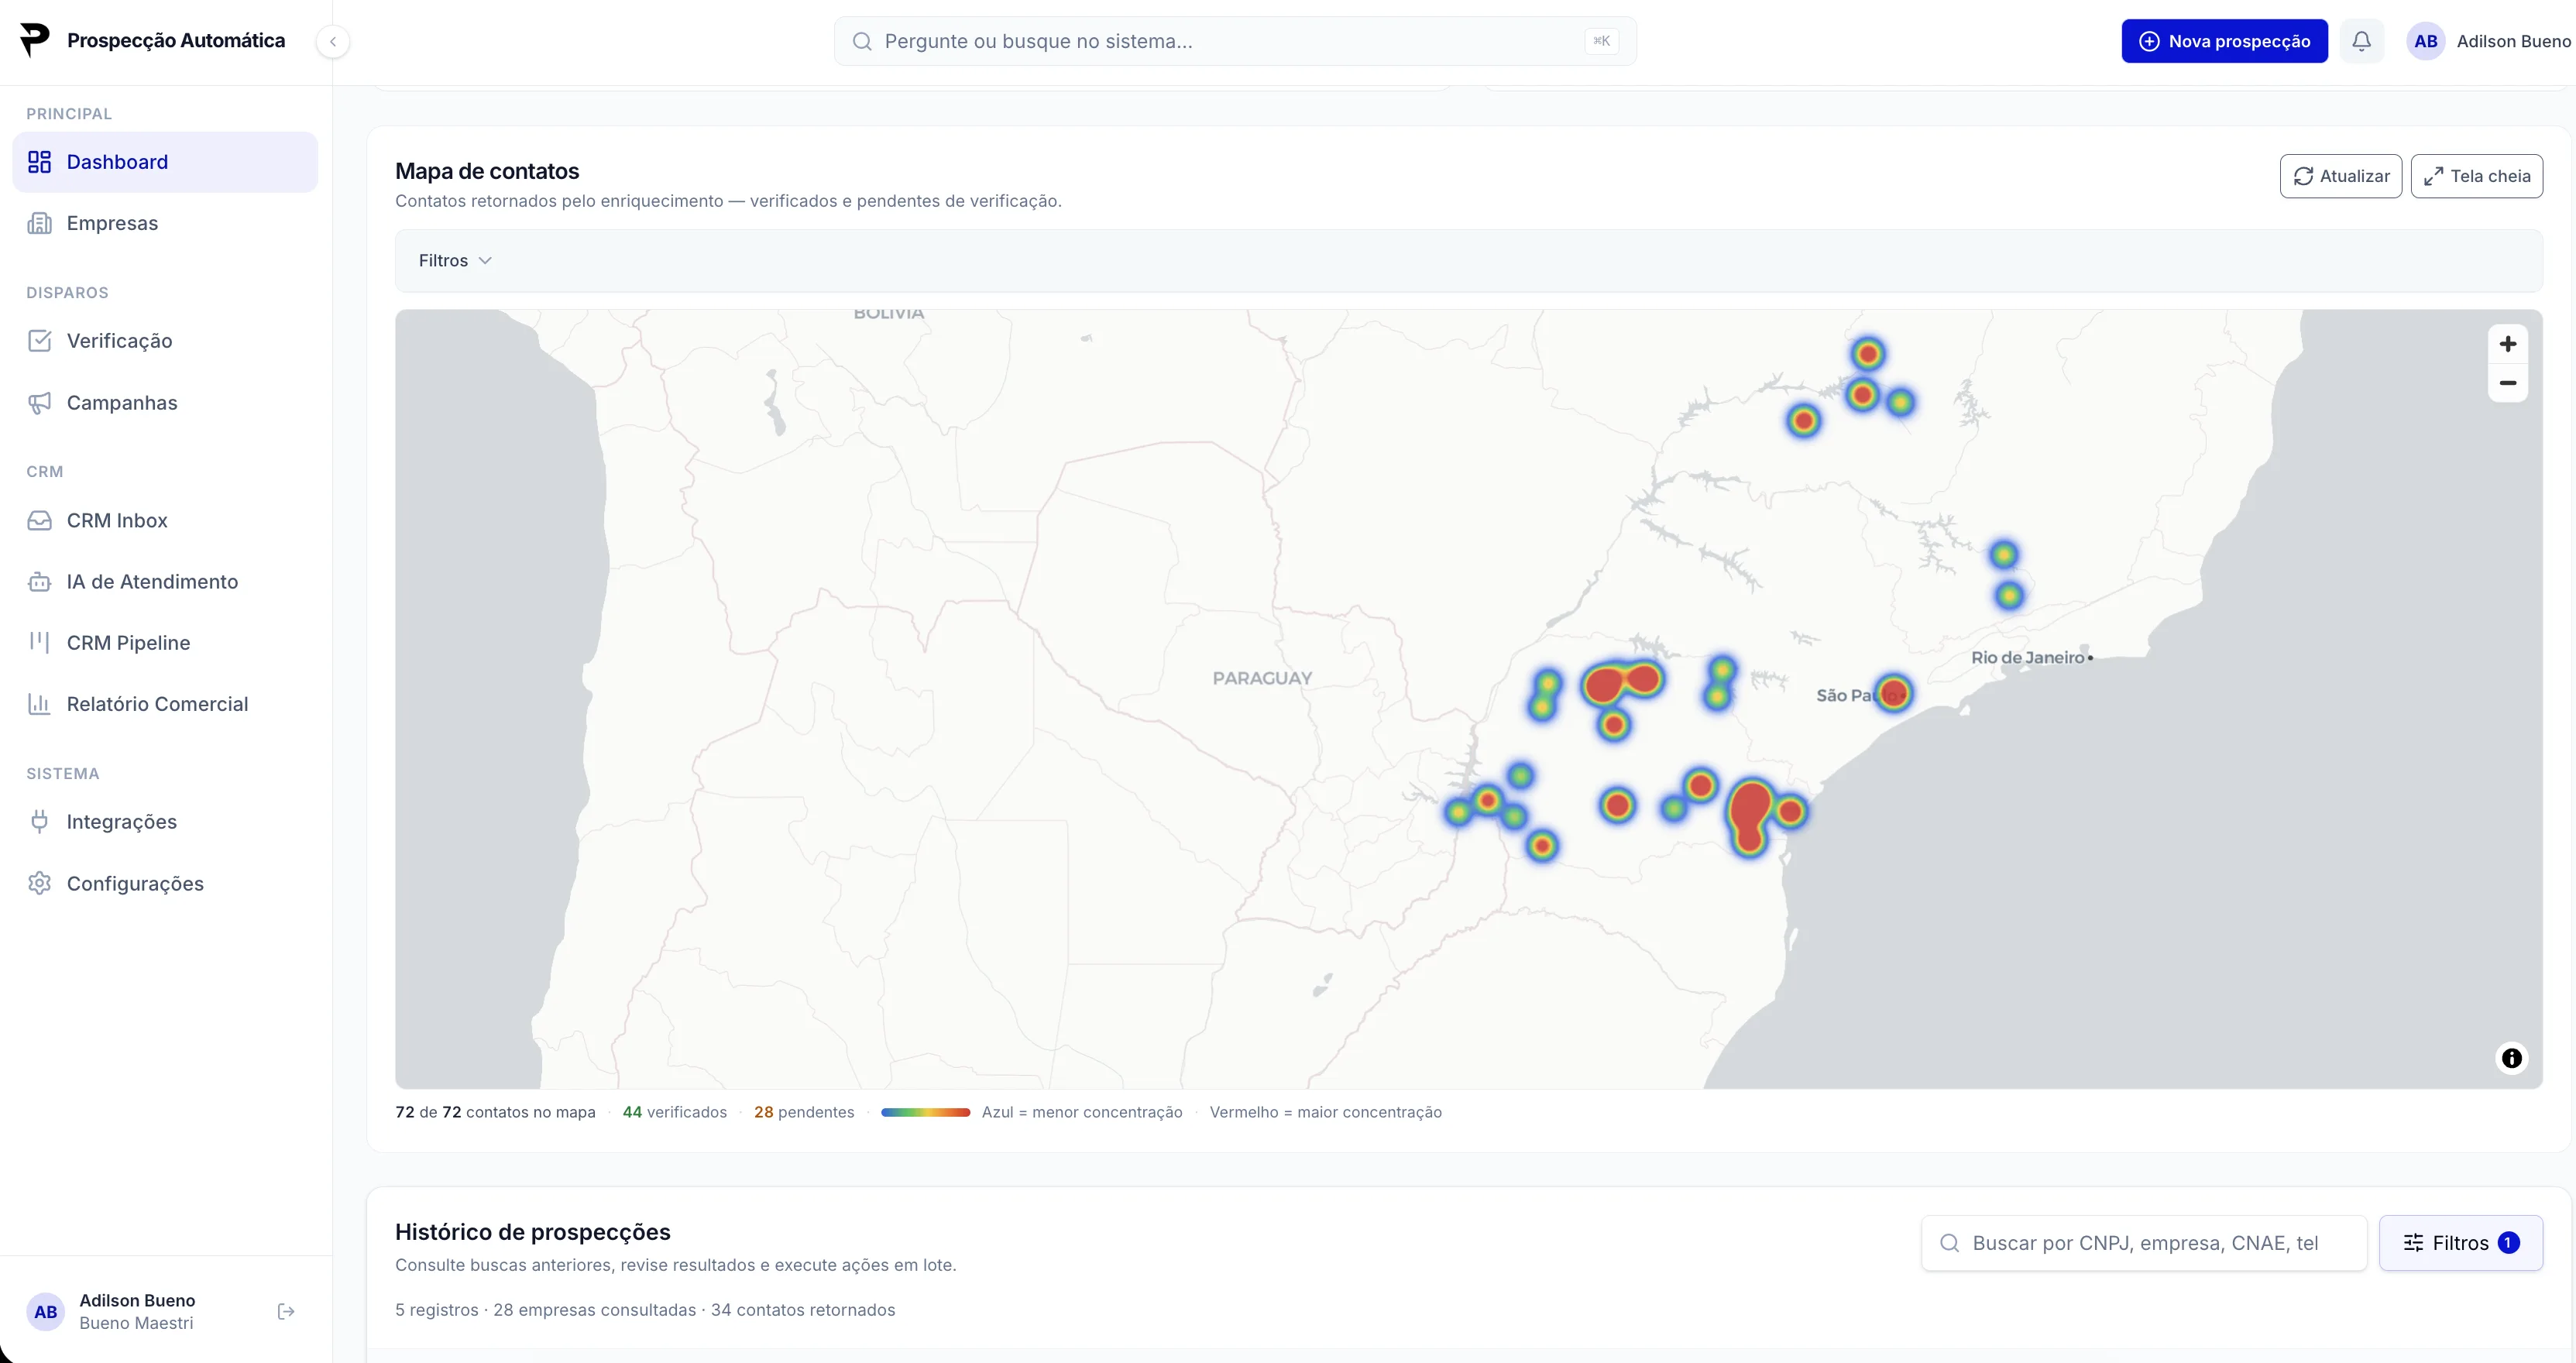Click the Prospecção Automática logo icon

coord(35,40)
